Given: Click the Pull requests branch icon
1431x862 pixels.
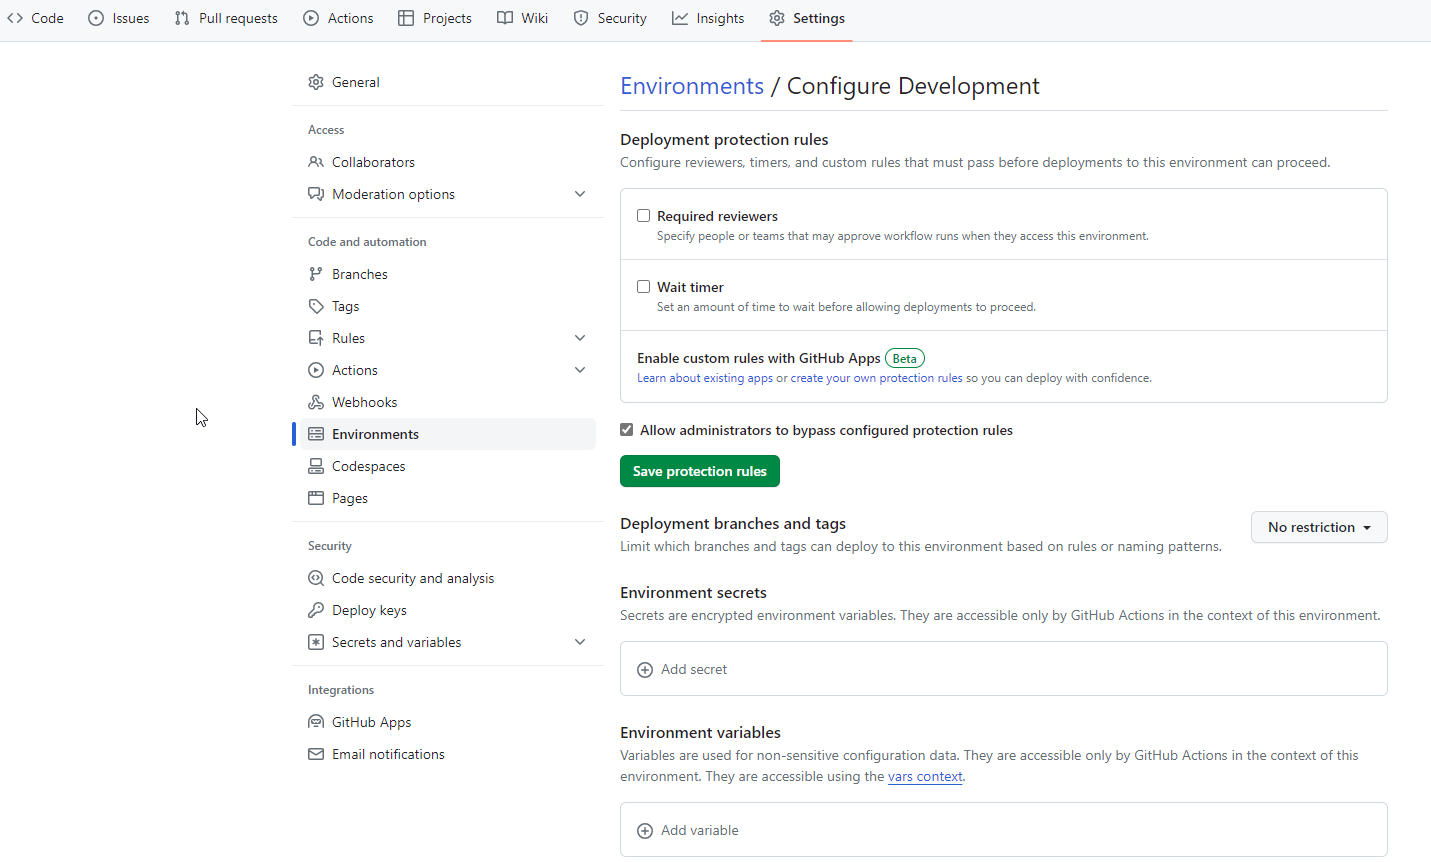Looking at the screenshot, I should tap(182, 18).
